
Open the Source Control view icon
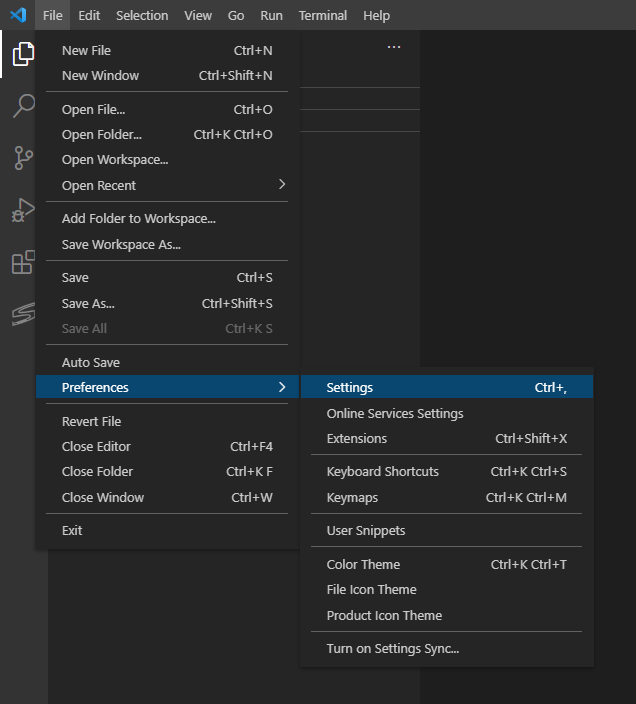click(x=22, y=158)
